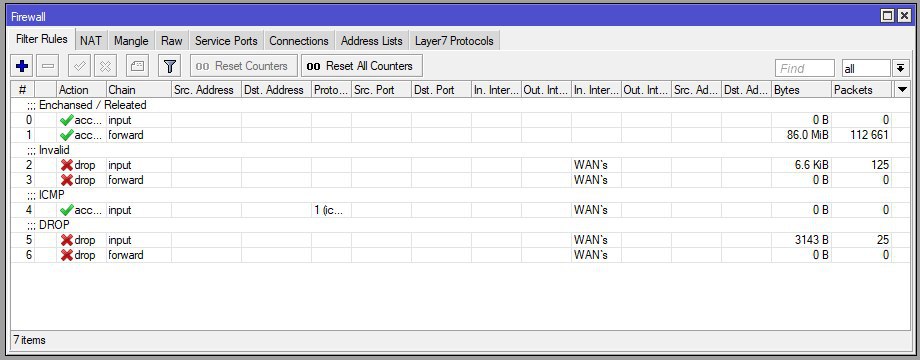Click the '1 (ic...' protocol cell

click(331, 210)
